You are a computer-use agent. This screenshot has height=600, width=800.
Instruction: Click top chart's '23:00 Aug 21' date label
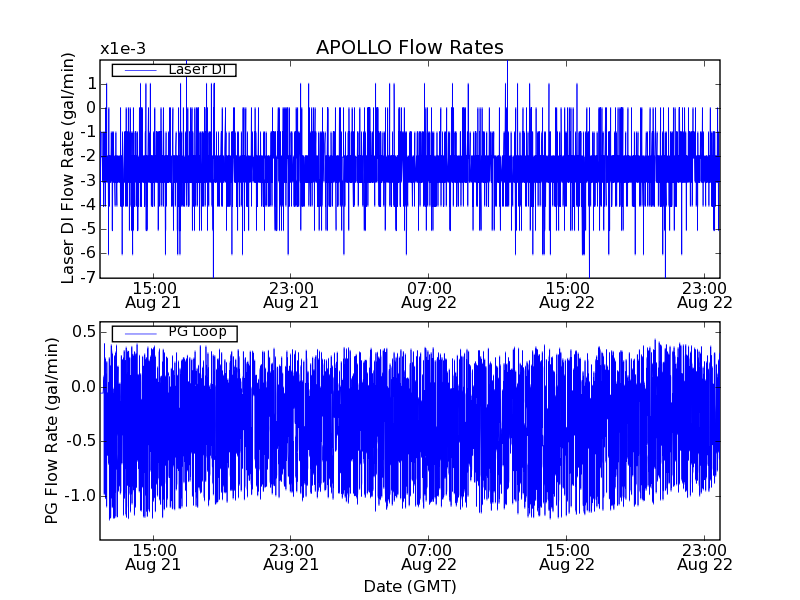tap(291, 295)
